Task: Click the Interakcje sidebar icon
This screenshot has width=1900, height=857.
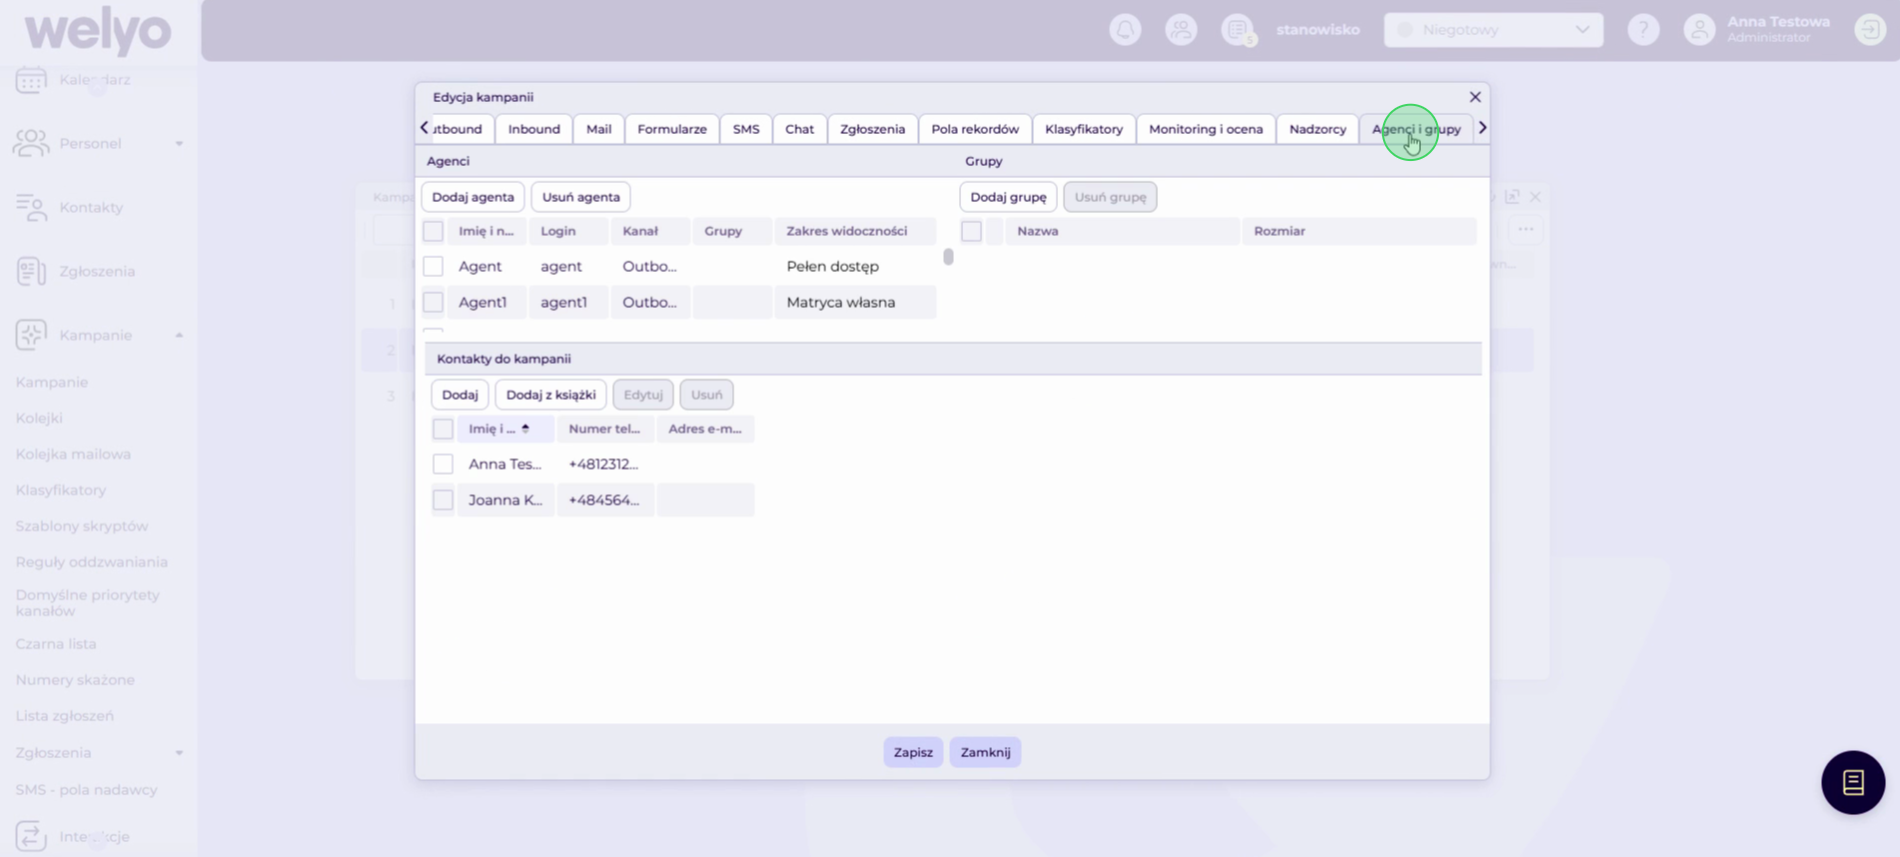Action: tap(31, 836)
